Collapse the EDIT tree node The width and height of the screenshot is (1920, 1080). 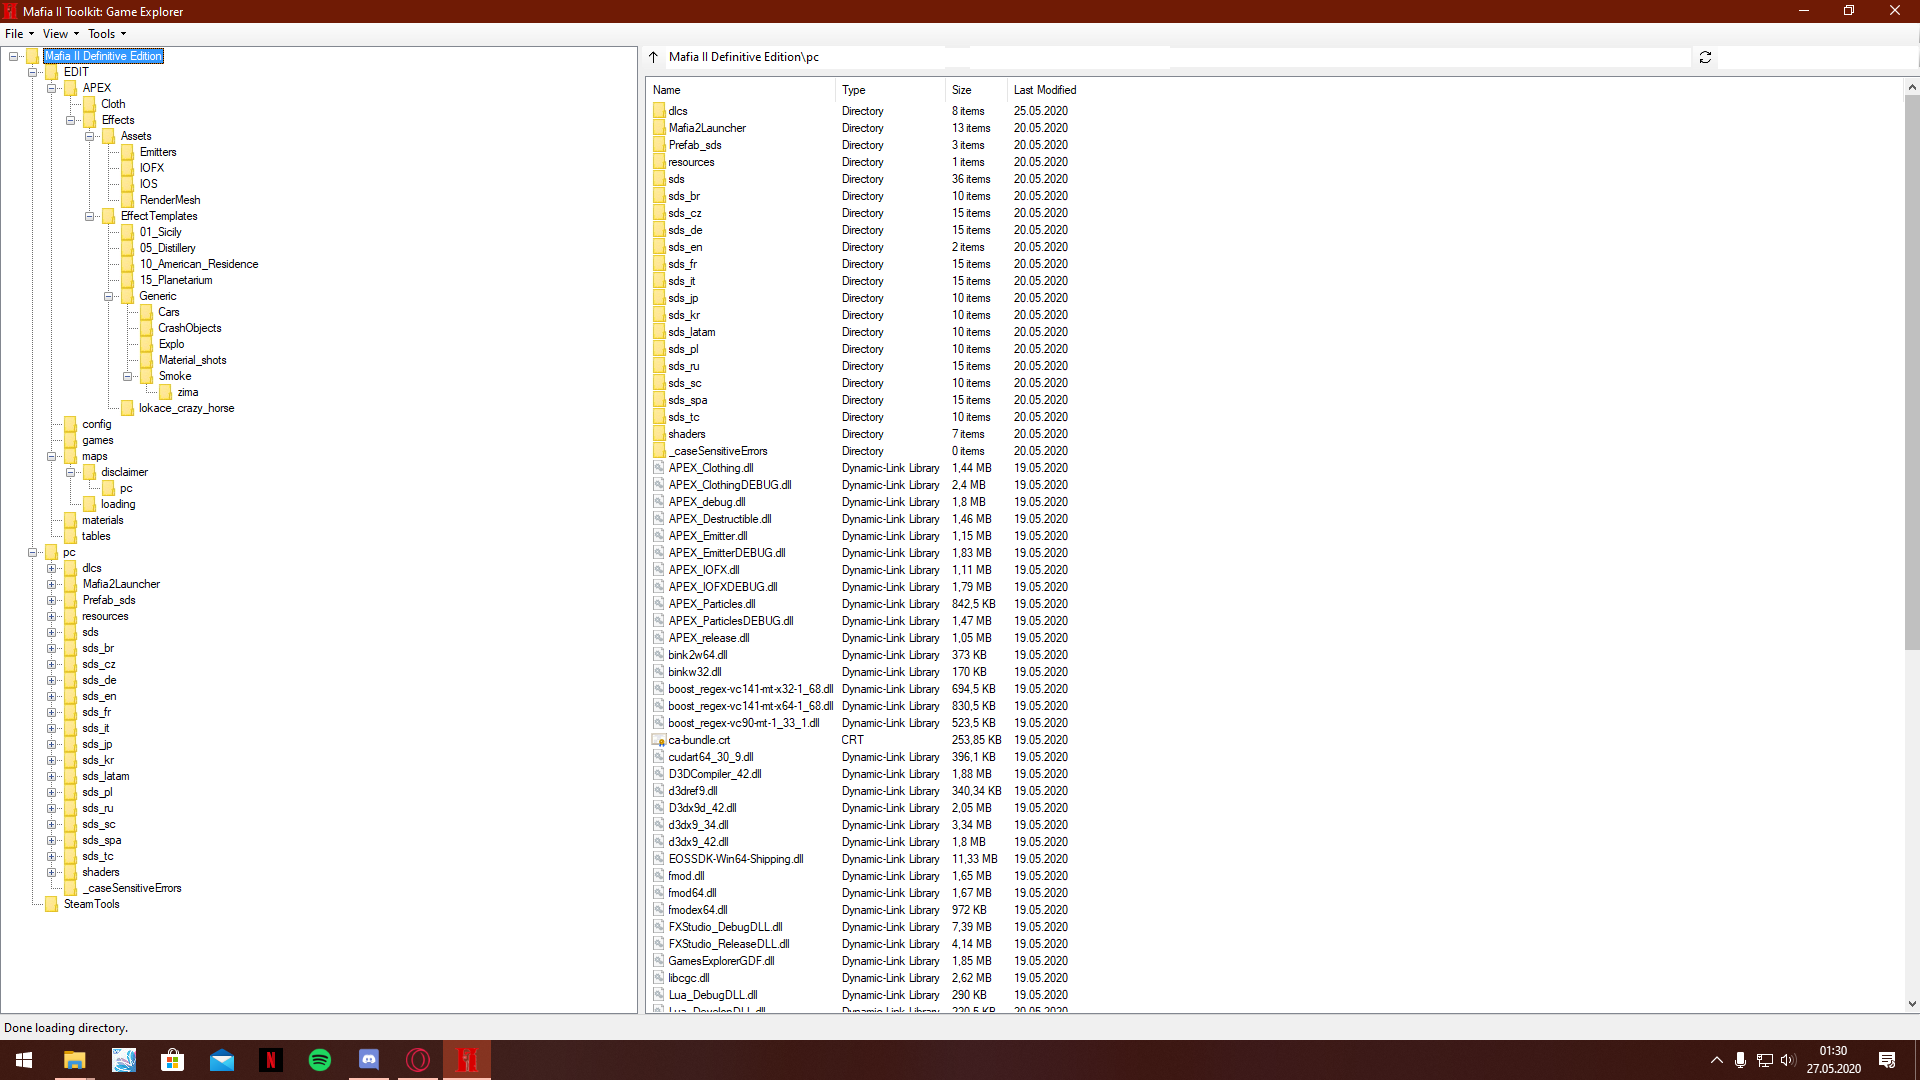pos(33,72)
